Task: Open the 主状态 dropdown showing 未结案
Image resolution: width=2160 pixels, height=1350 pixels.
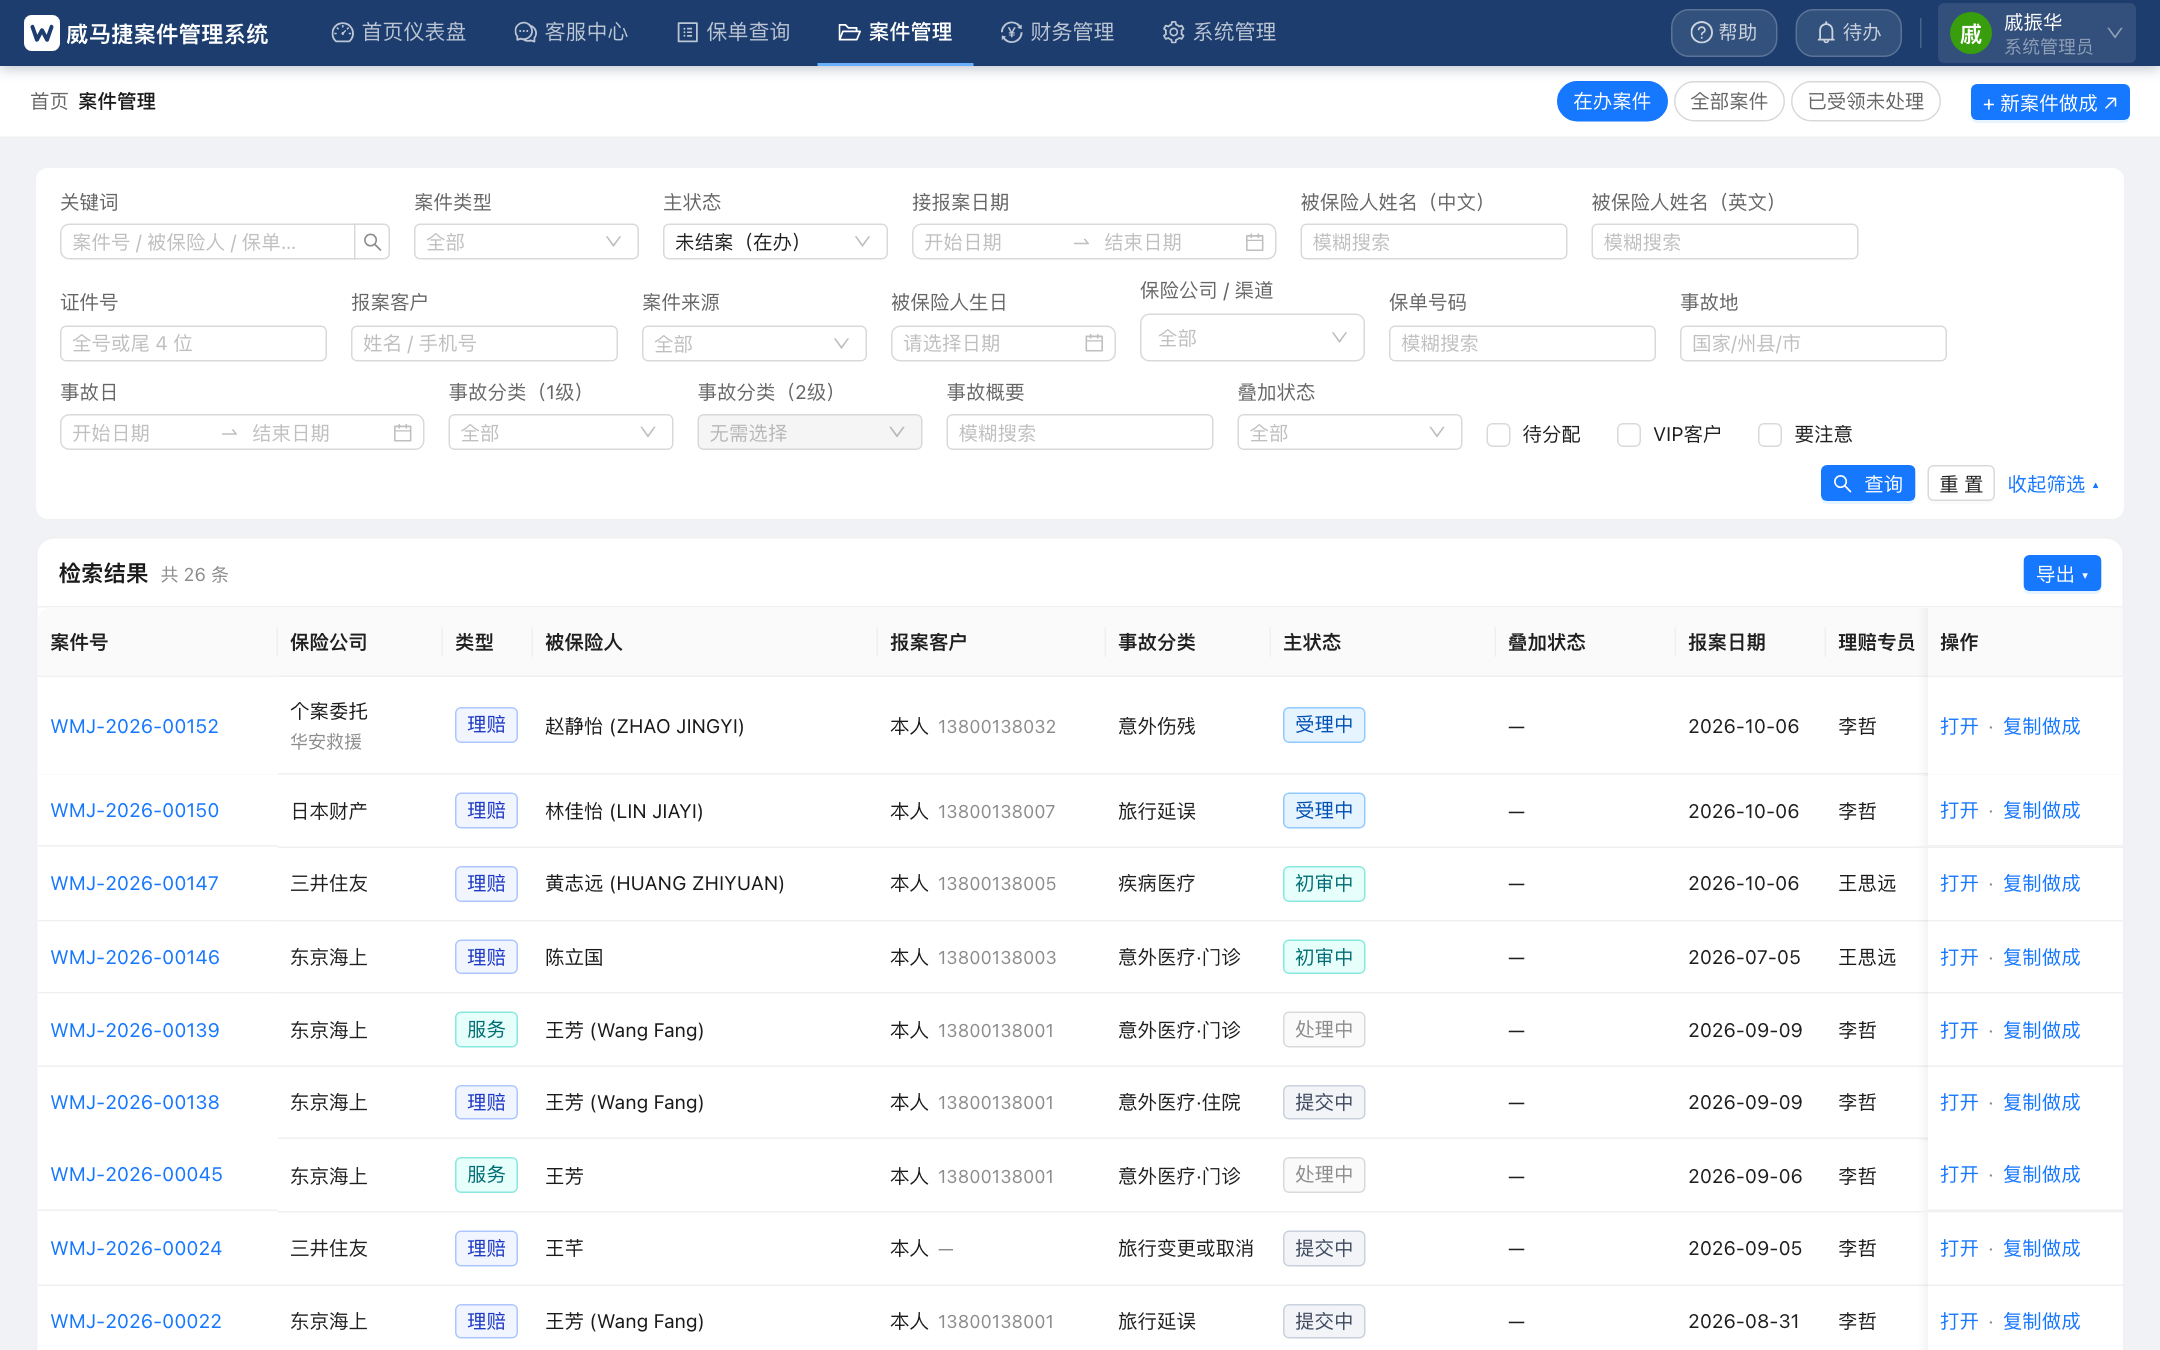Action: pyautogui.click(x=775, y=242)
